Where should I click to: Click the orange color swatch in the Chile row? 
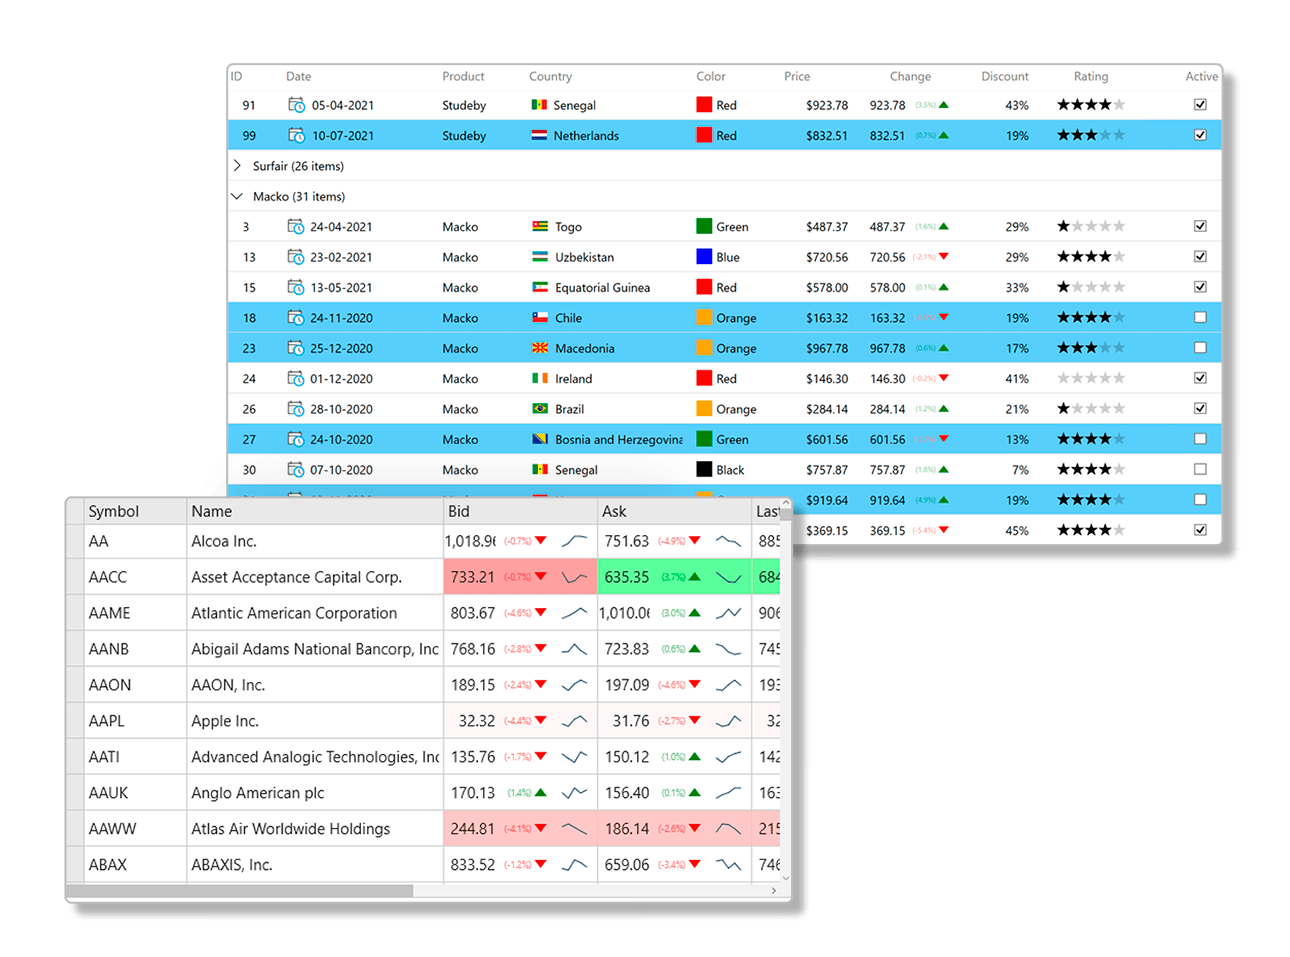(x=703, y=317)
